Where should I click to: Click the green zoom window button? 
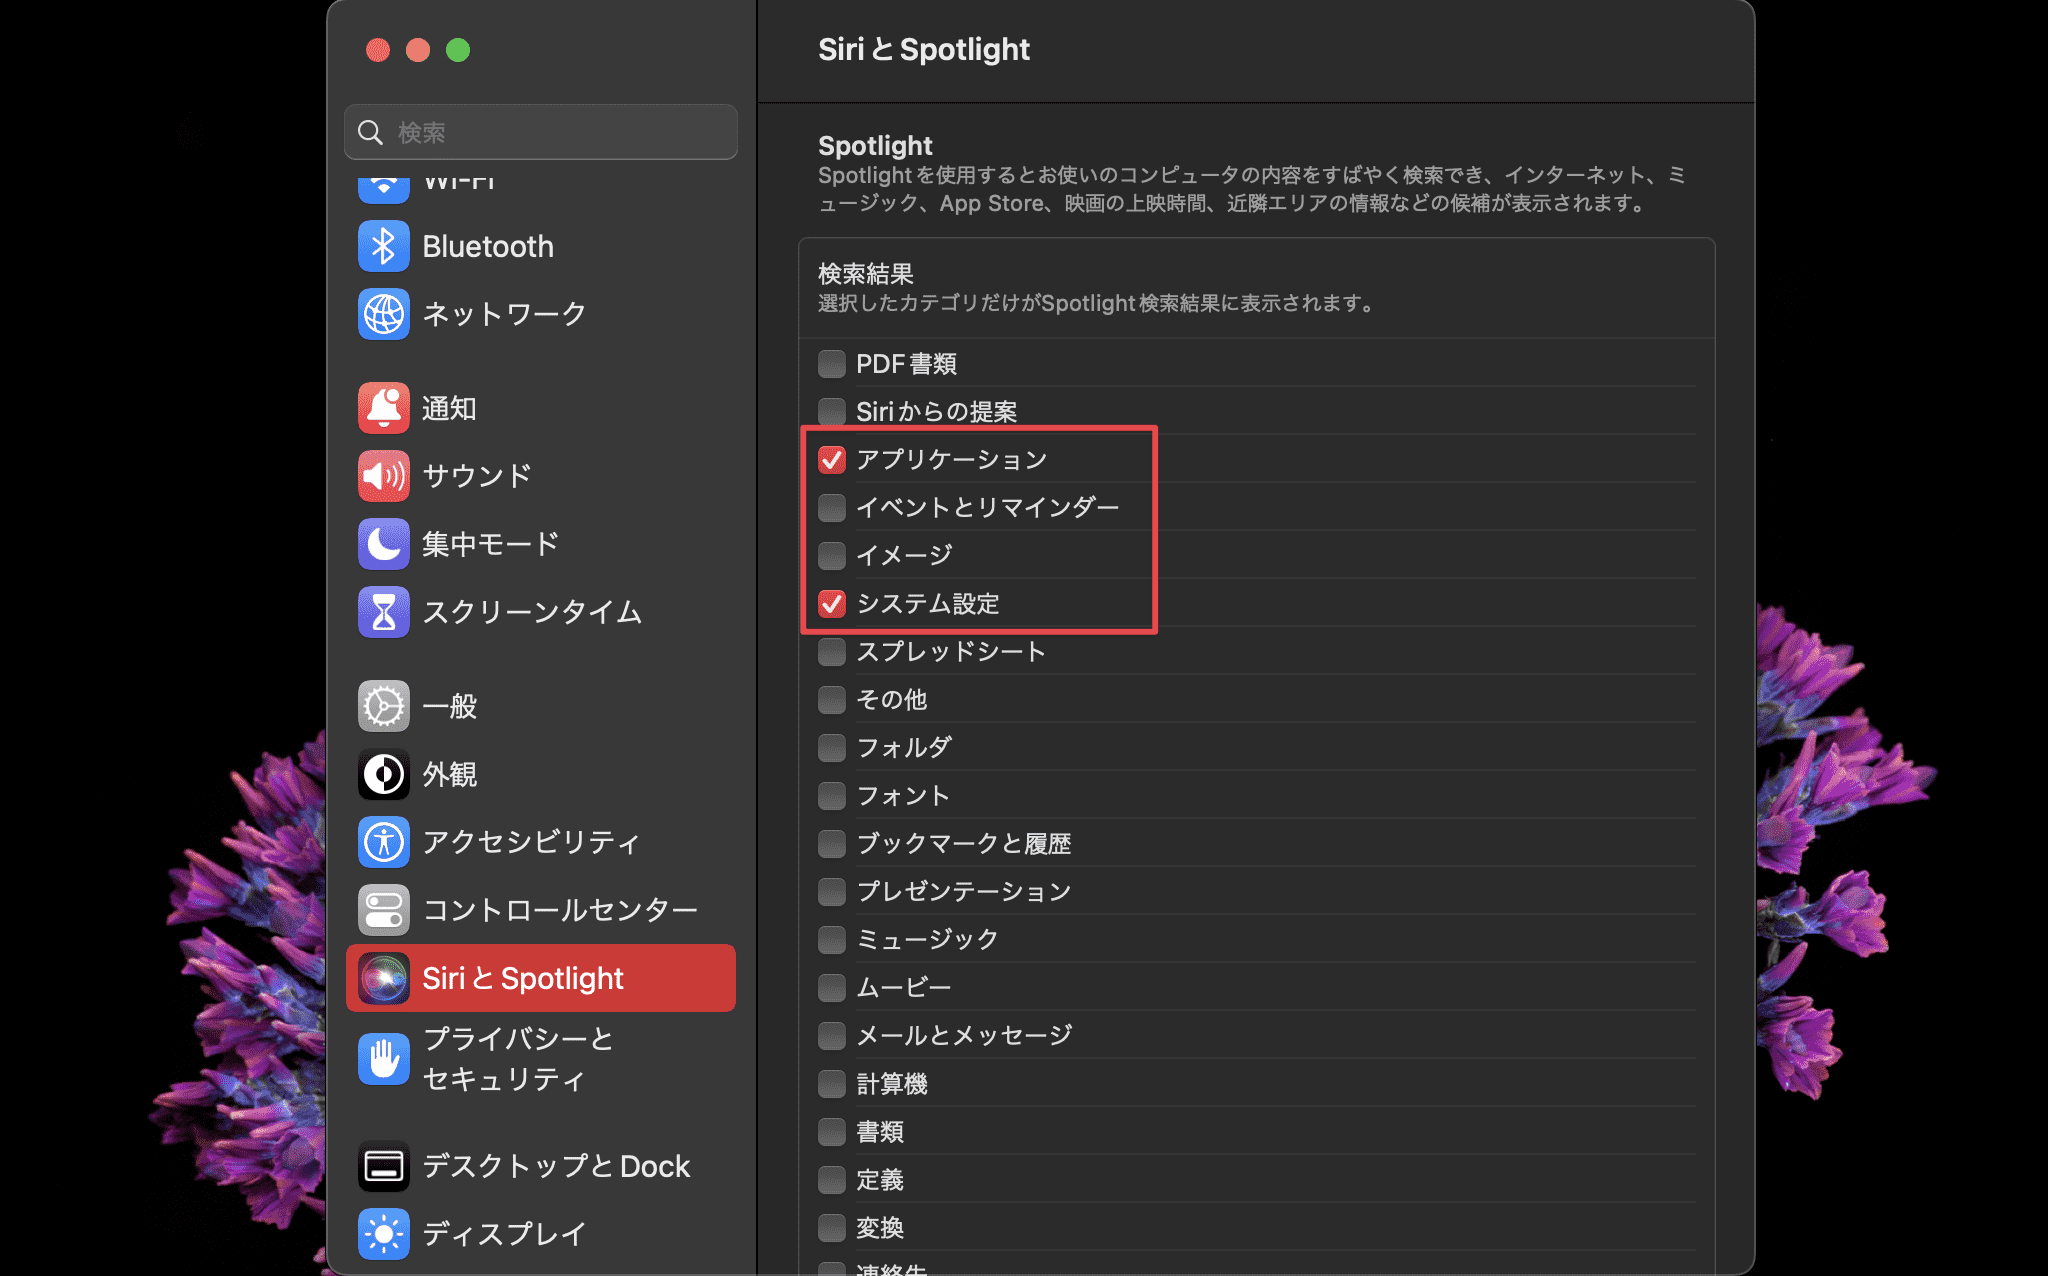coord(458,50)
